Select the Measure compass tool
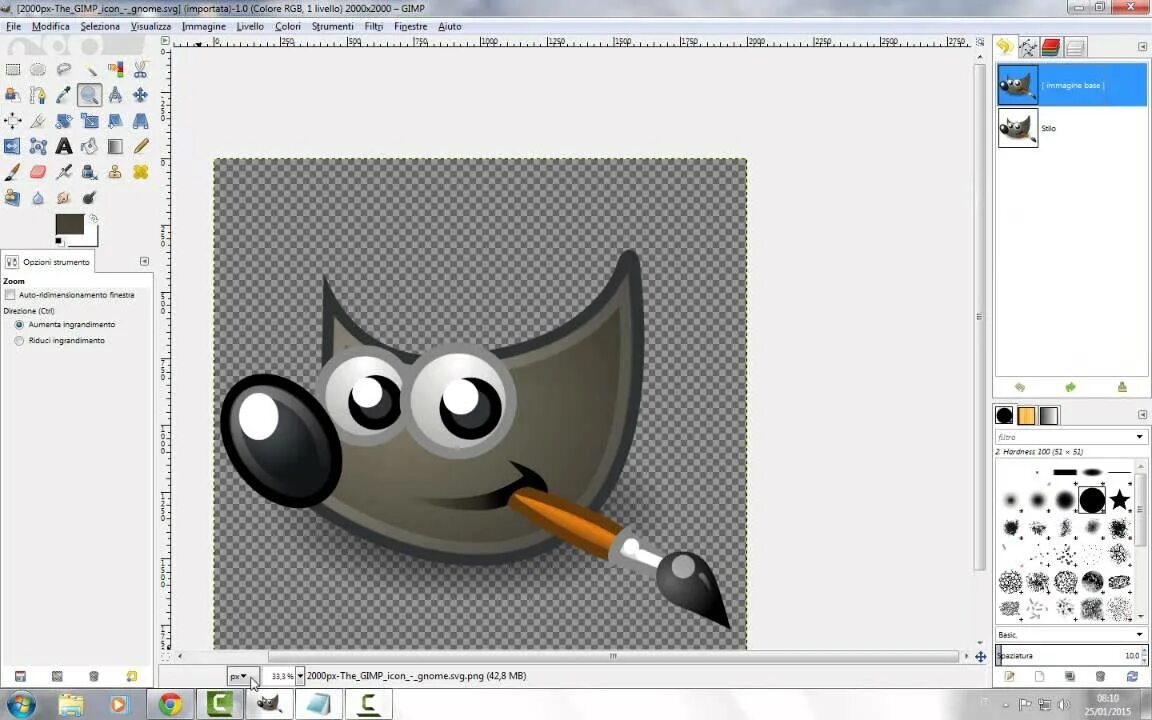 click(x=115, y=95)
